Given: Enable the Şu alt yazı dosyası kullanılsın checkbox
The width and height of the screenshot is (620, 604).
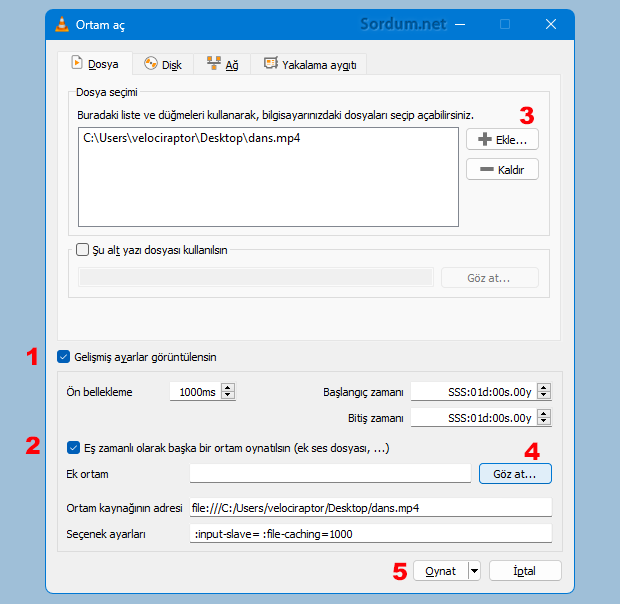Looking at the screenshot, I should coord(82,250).
